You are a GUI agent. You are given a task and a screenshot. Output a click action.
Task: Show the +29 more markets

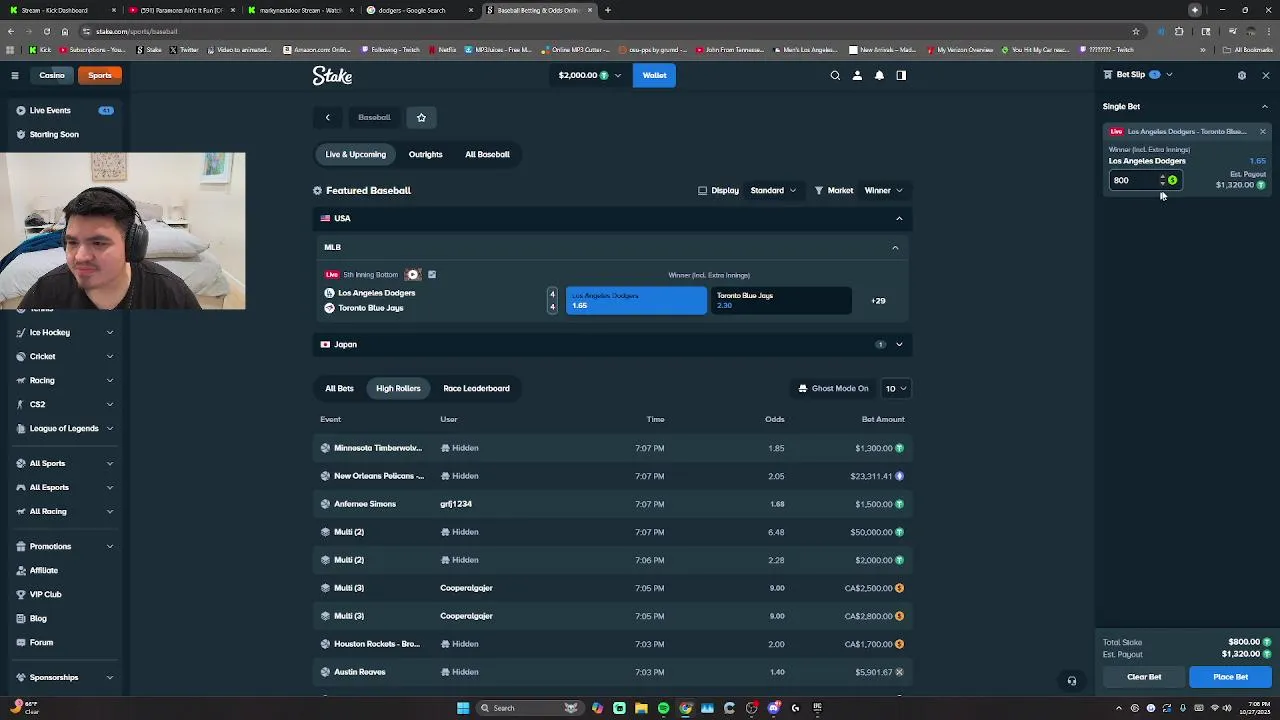click(878, 300)
